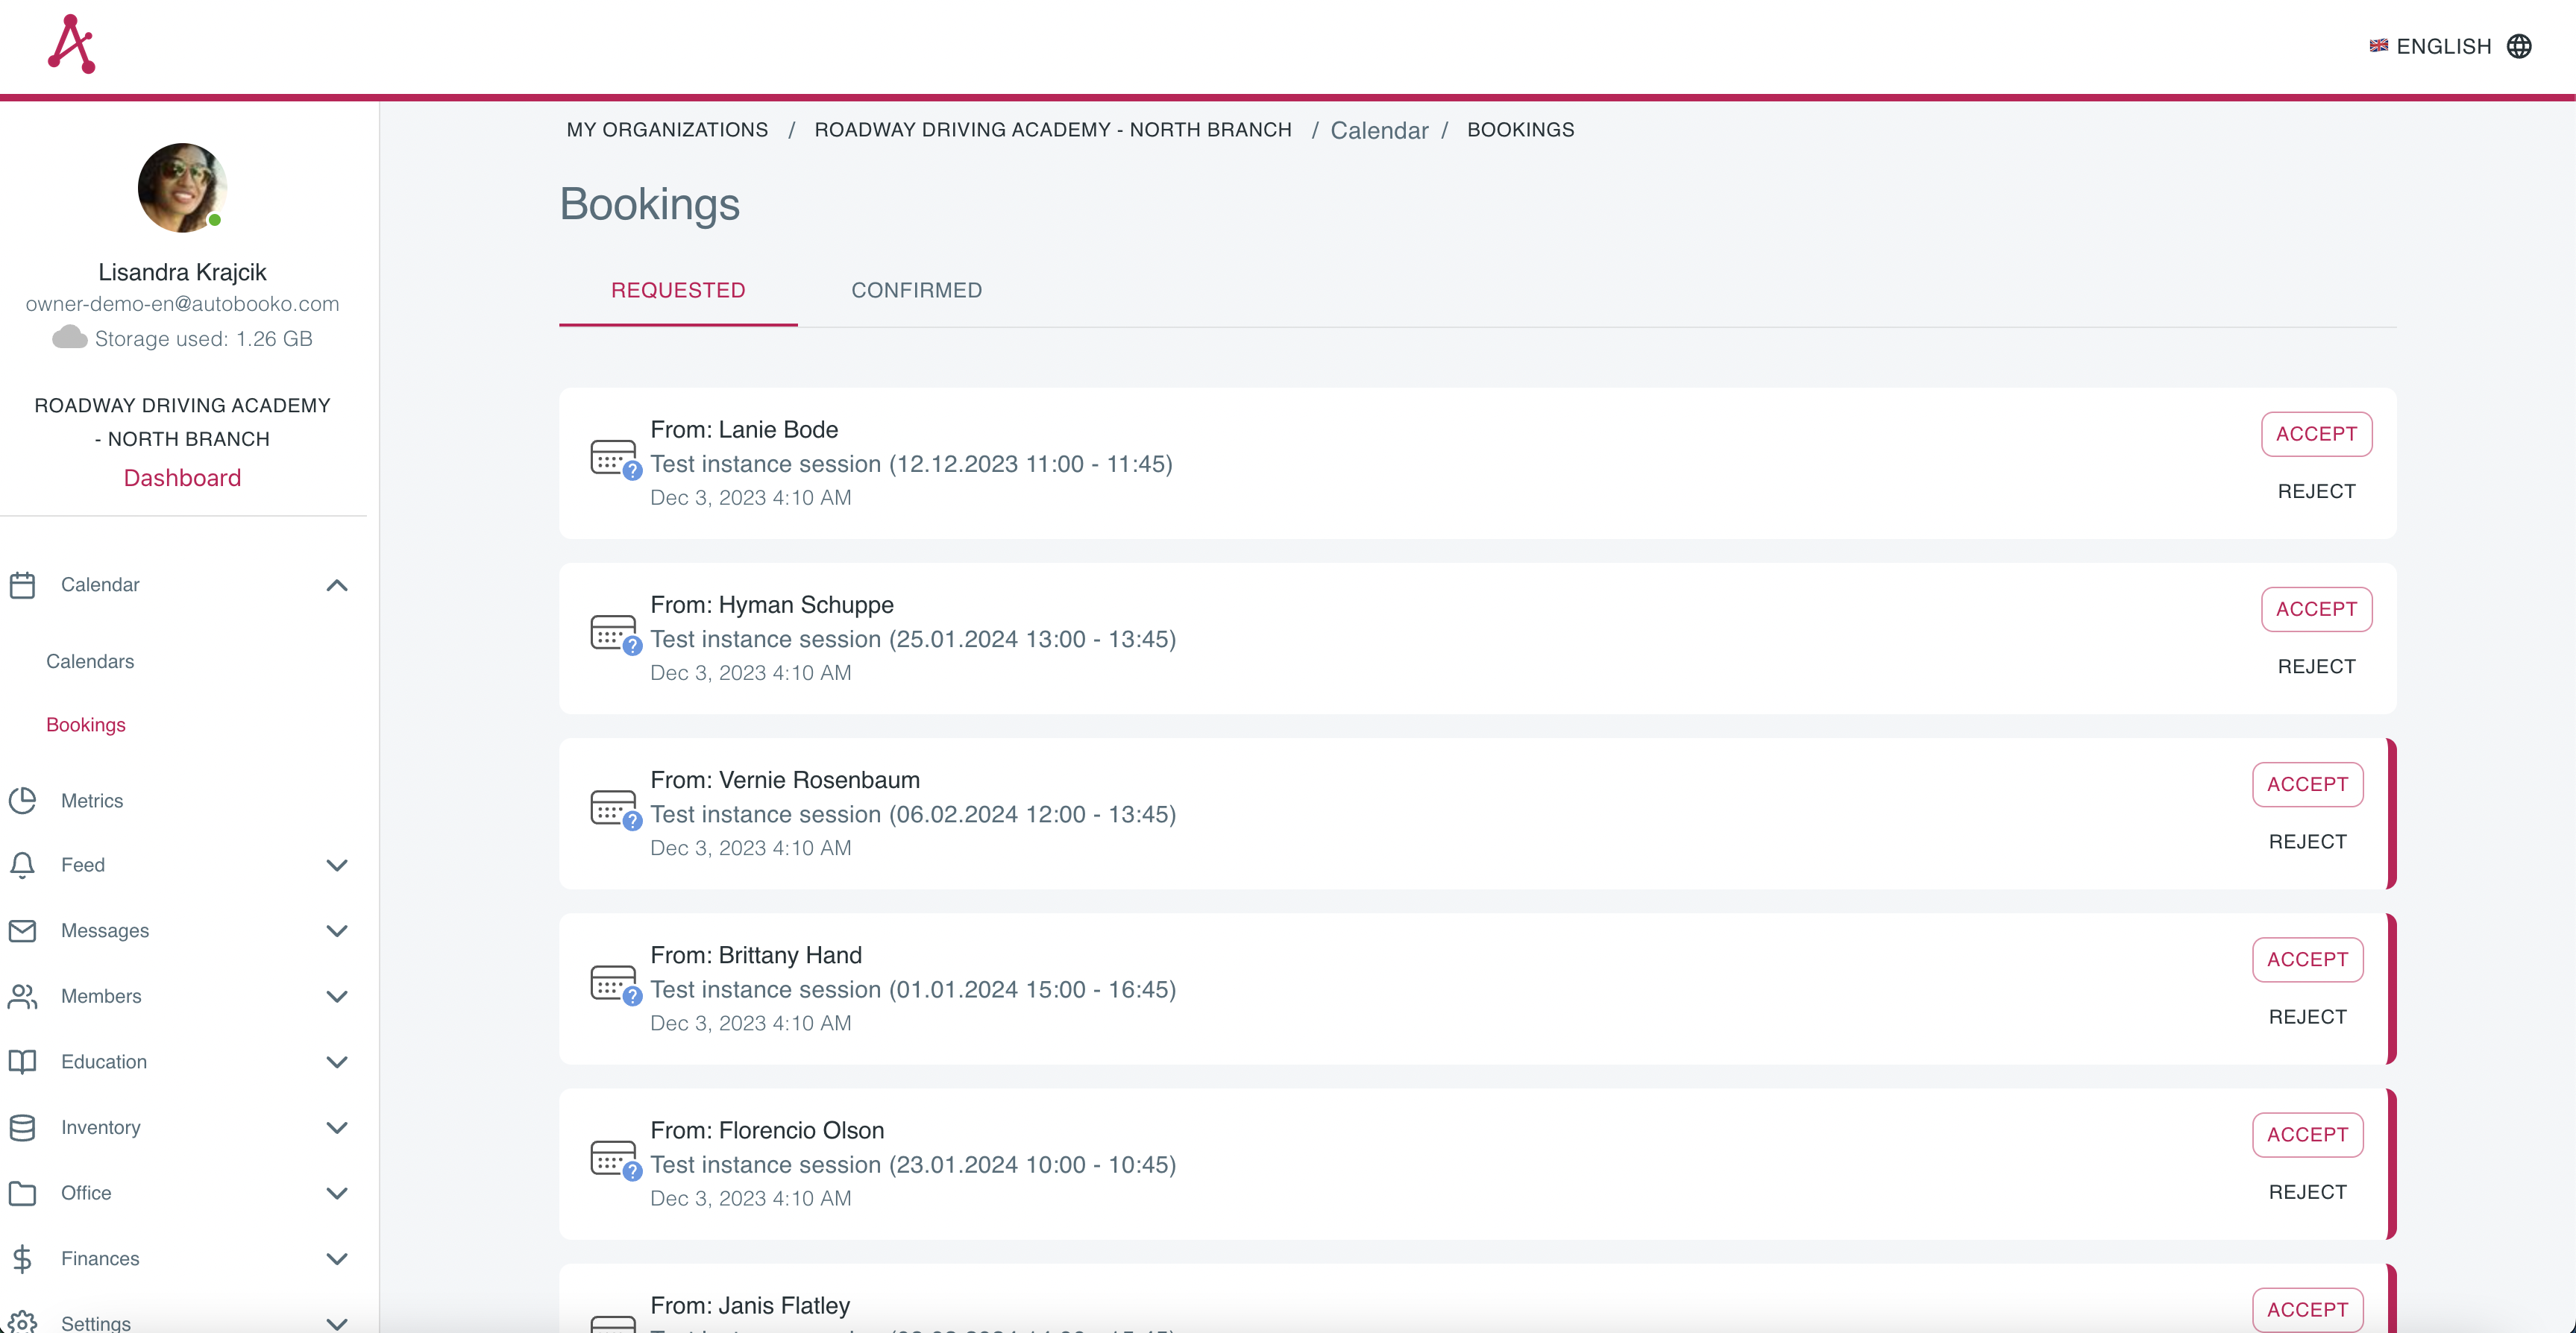Click Lanie Bode booking calendar icon
This screenshot has width=2576, height=1333.
coord(613,459)
